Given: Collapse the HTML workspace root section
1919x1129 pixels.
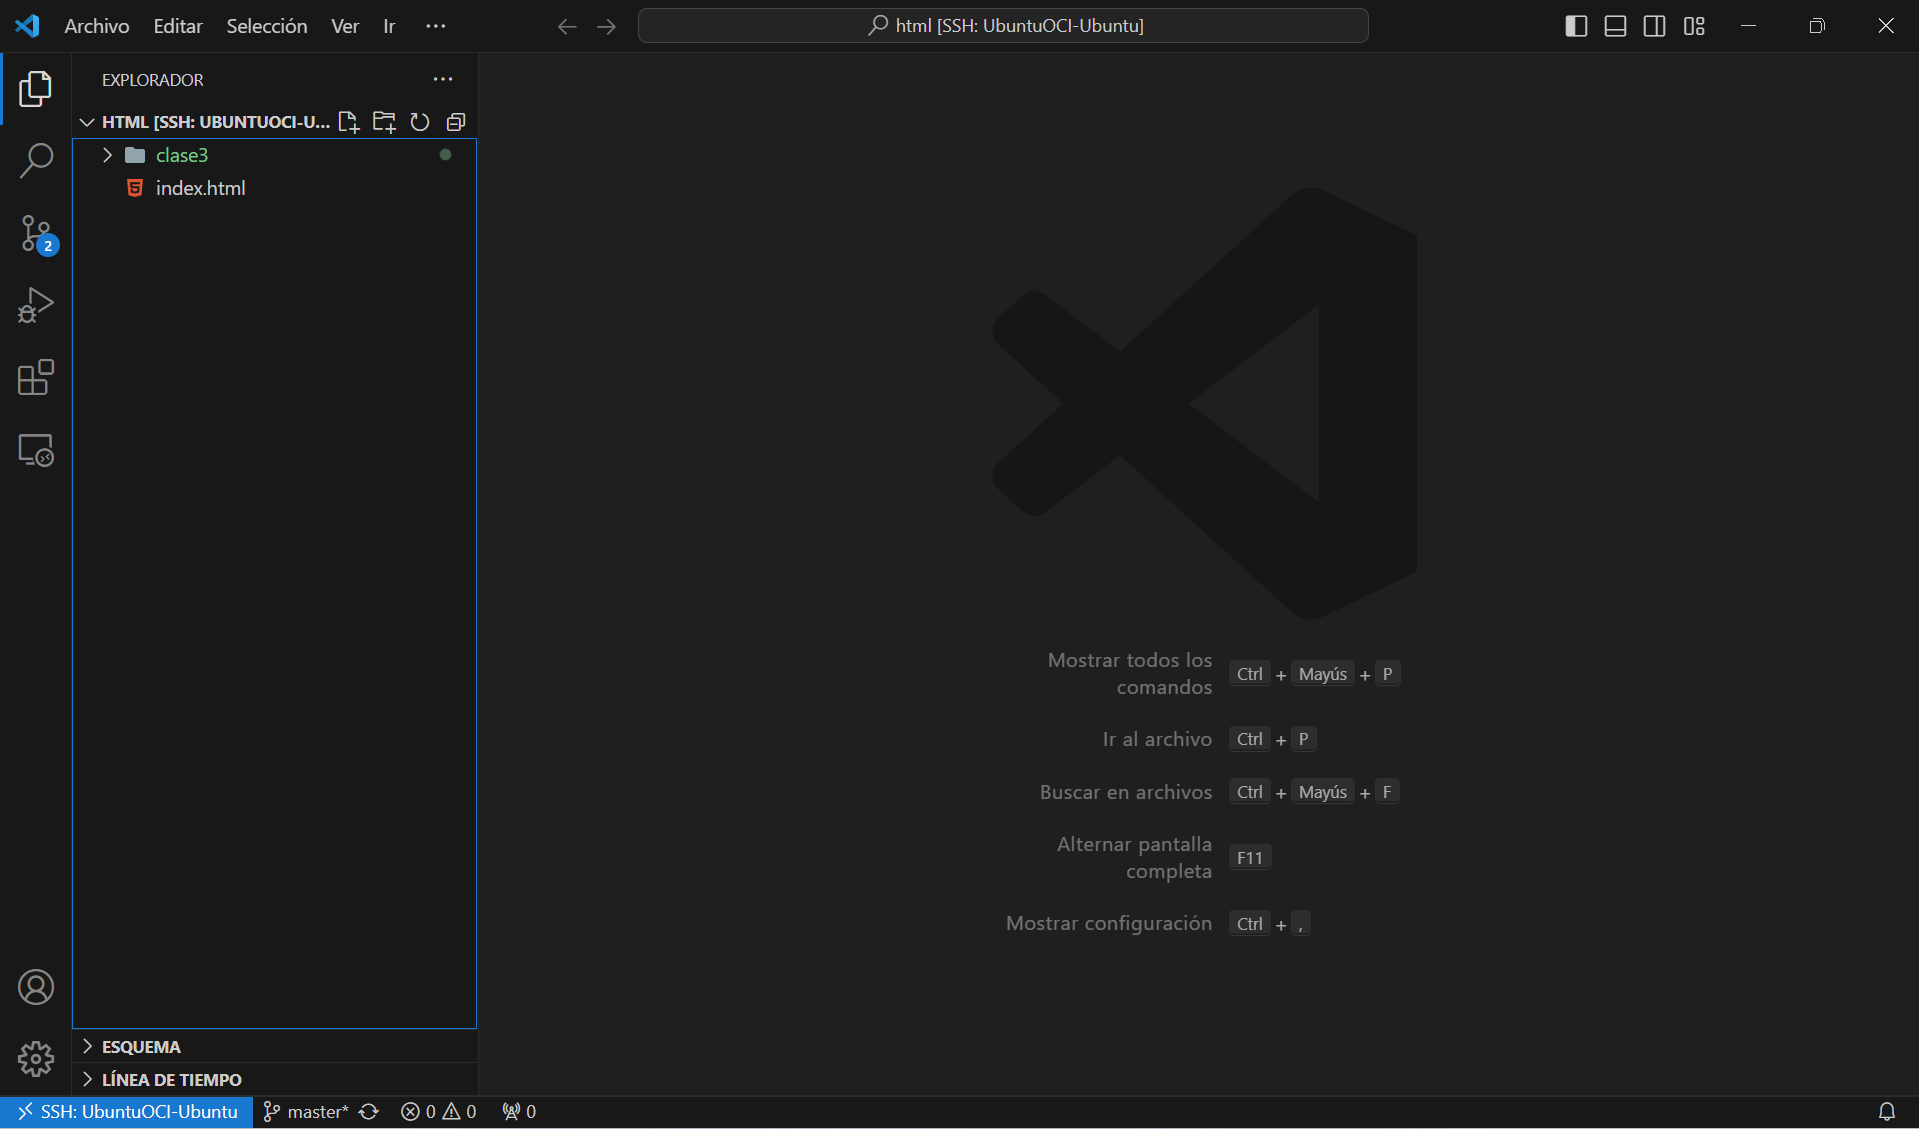Looking at the screenshot, I should pyautogui.click(x=88, y=122).
